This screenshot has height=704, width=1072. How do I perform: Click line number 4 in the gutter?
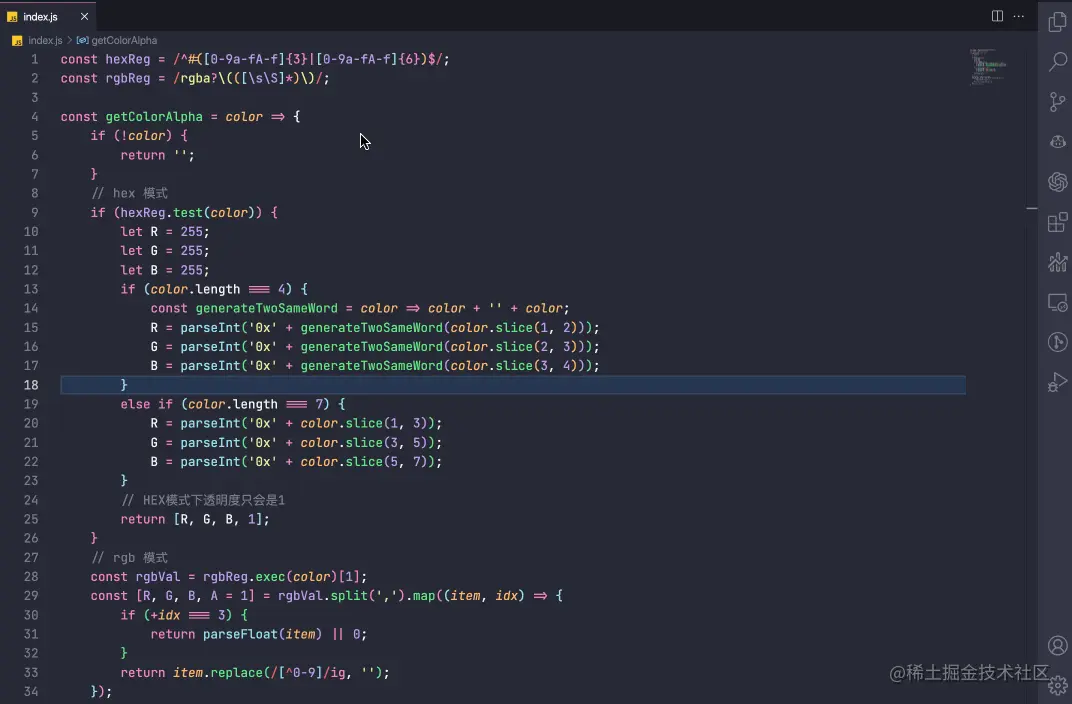click(35, 117)
